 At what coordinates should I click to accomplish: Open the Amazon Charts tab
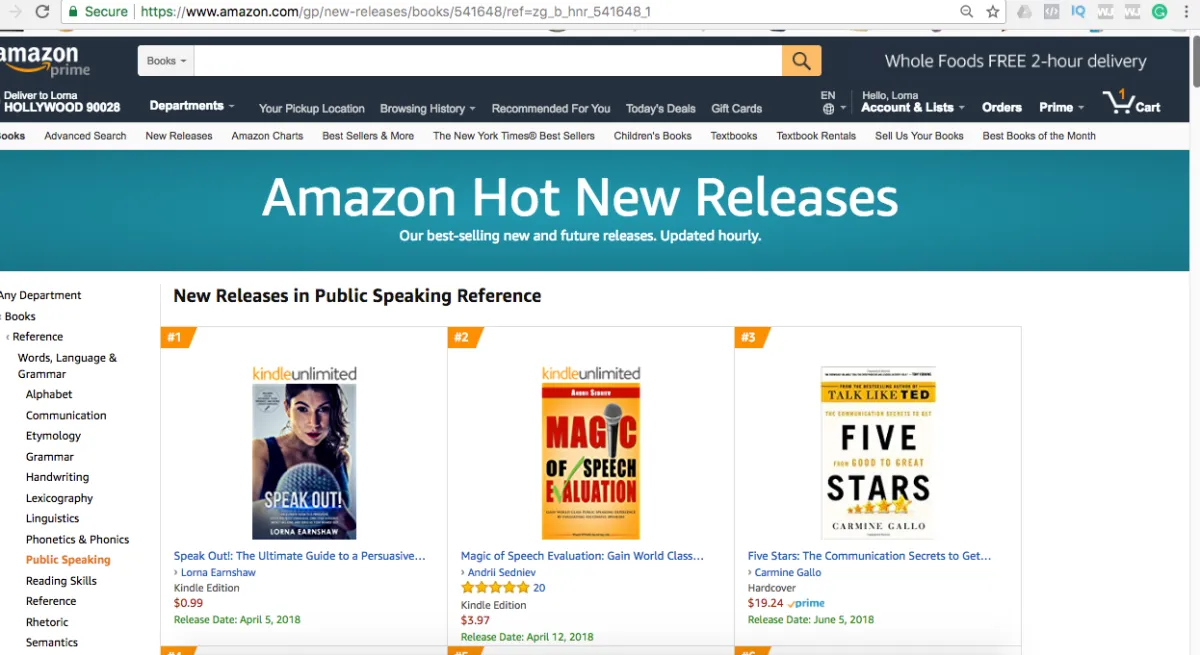point(267,136)
